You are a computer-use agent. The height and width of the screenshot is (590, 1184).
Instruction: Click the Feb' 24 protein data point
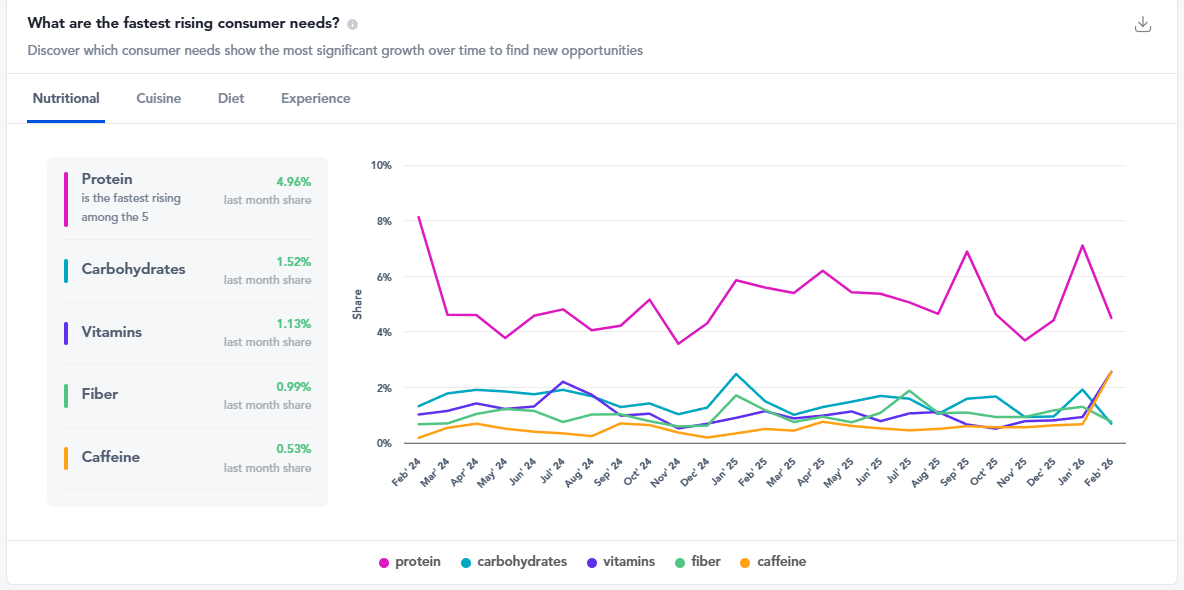[418, 216]
